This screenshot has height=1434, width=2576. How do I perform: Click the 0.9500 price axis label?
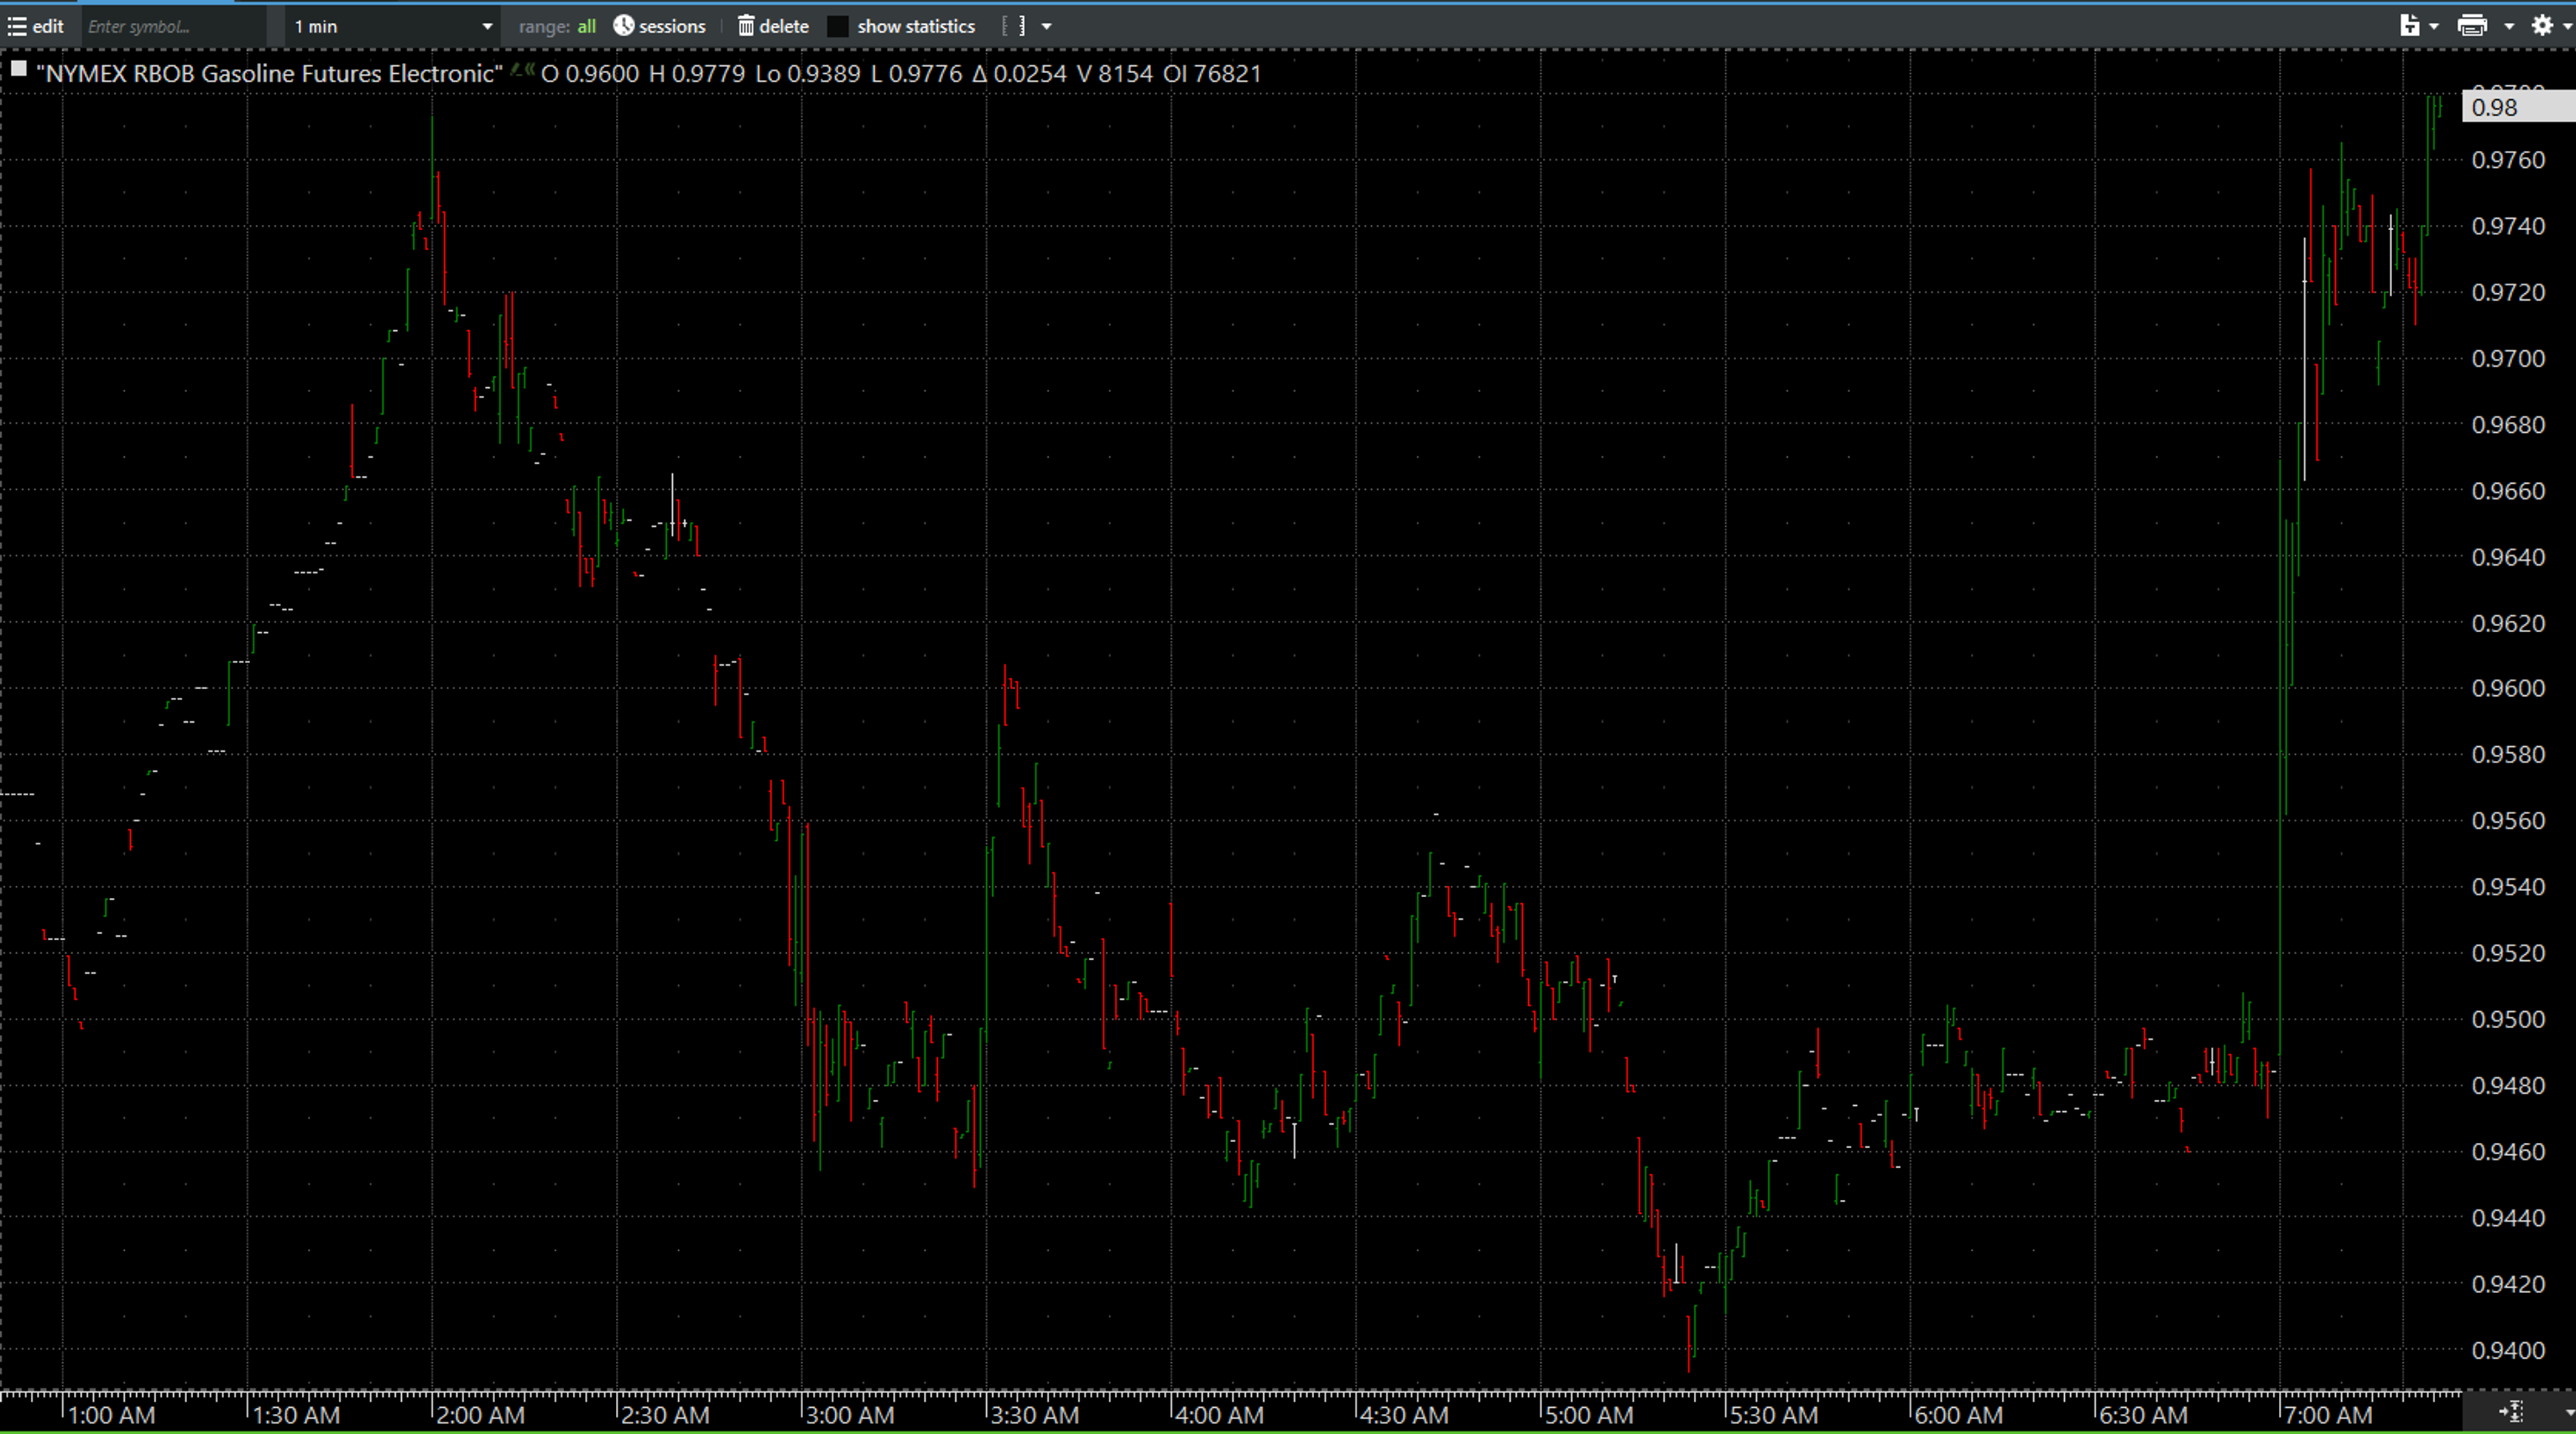click(2508, 1019)
